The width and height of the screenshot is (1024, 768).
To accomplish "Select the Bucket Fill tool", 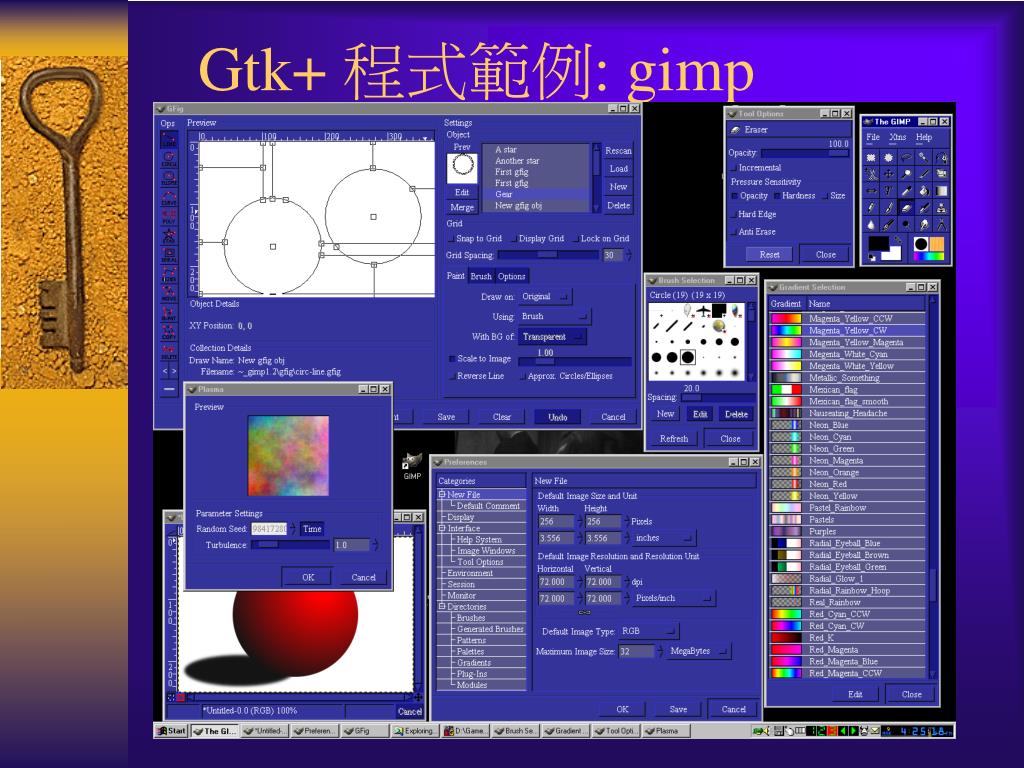I will click(x=923, y=191).
